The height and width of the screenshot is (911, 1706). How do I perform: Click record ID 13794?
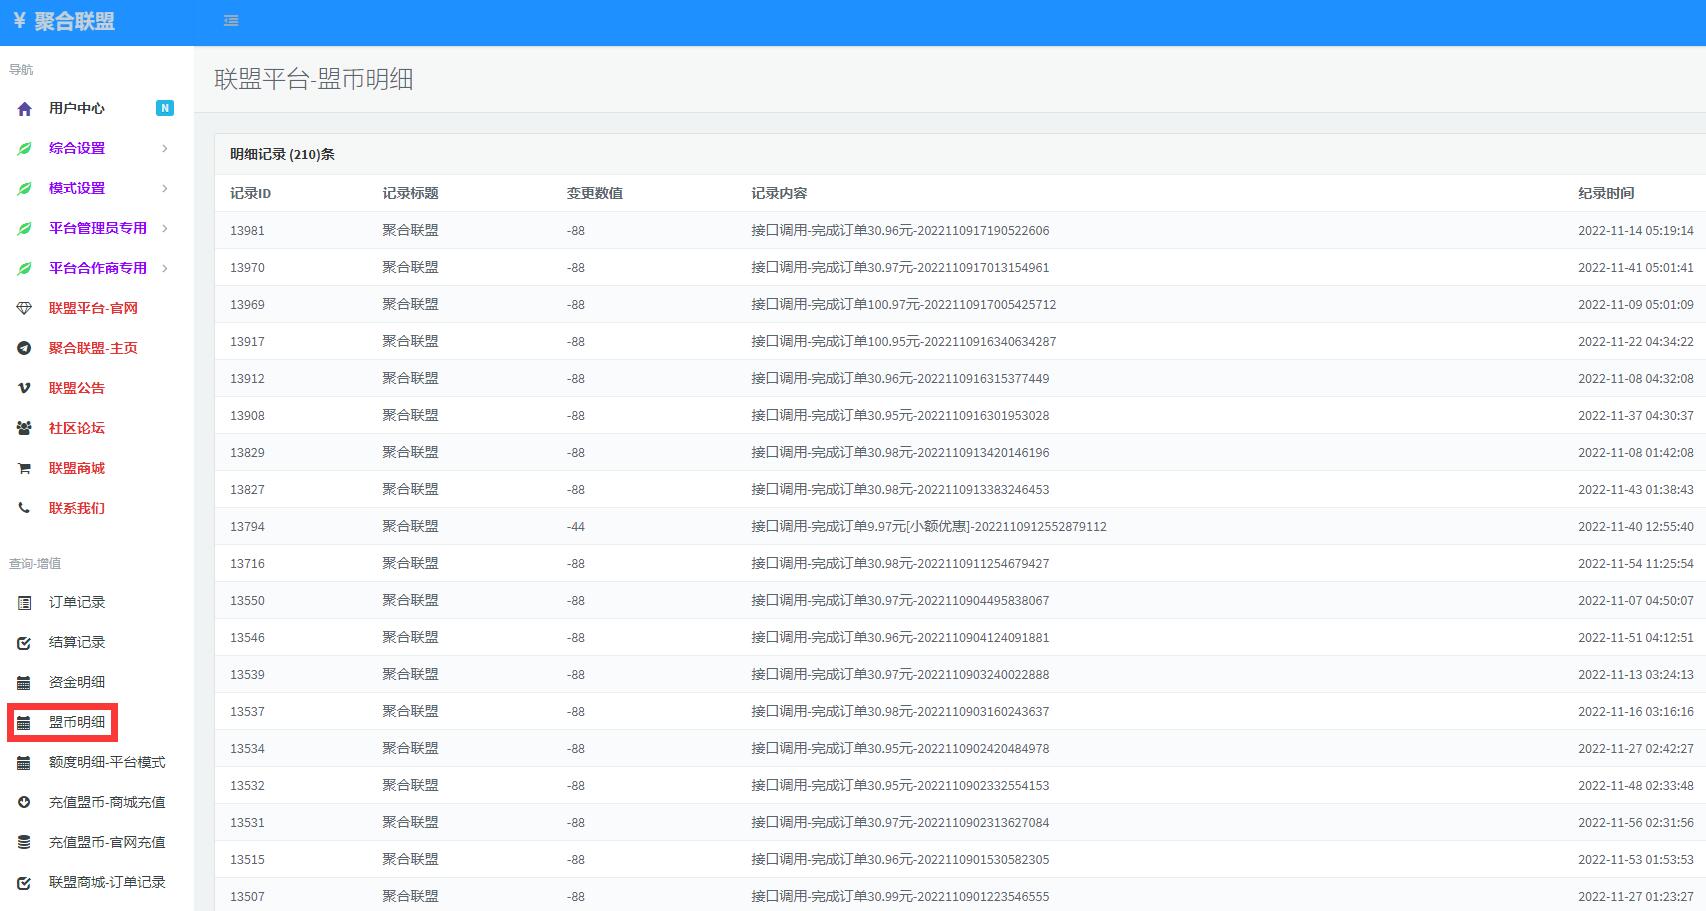tap(247, 526)
